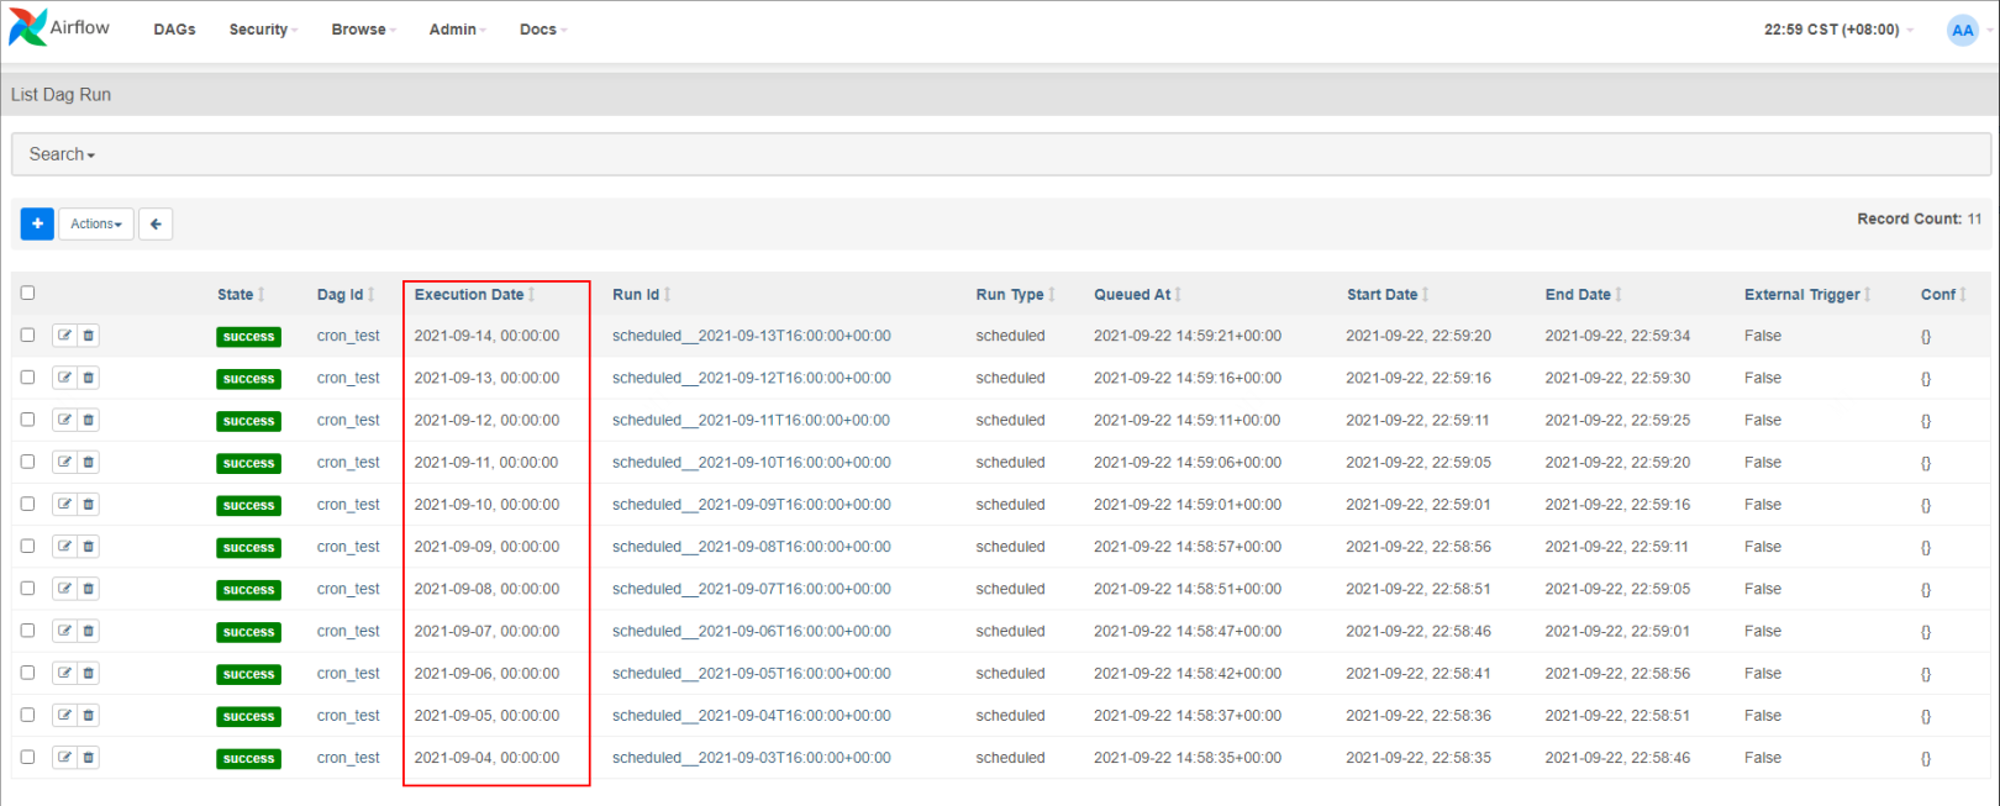The width and height of the screenshot is (2000, 806).
Task: Edit the 2021-09-12 DAG run
Action: pyautogui.click(x=64, y=420)
